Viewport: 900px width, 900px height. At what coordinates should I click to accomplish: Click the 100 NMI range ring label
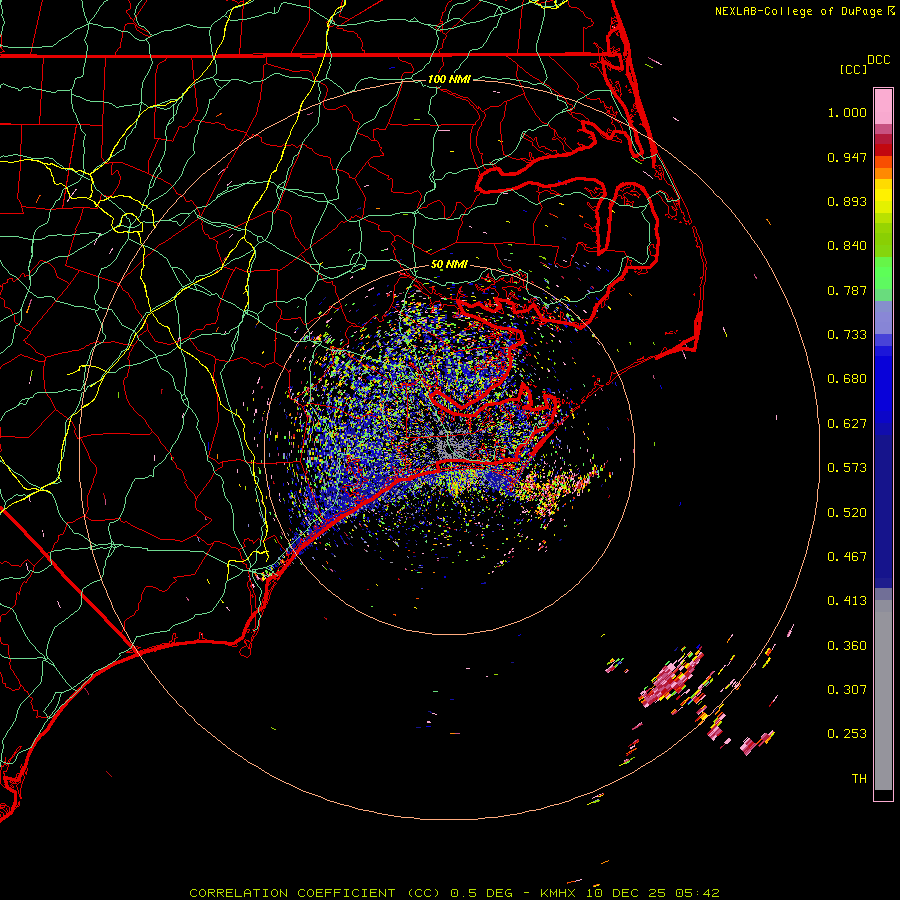pyautogui.click(x=449, y=79)
